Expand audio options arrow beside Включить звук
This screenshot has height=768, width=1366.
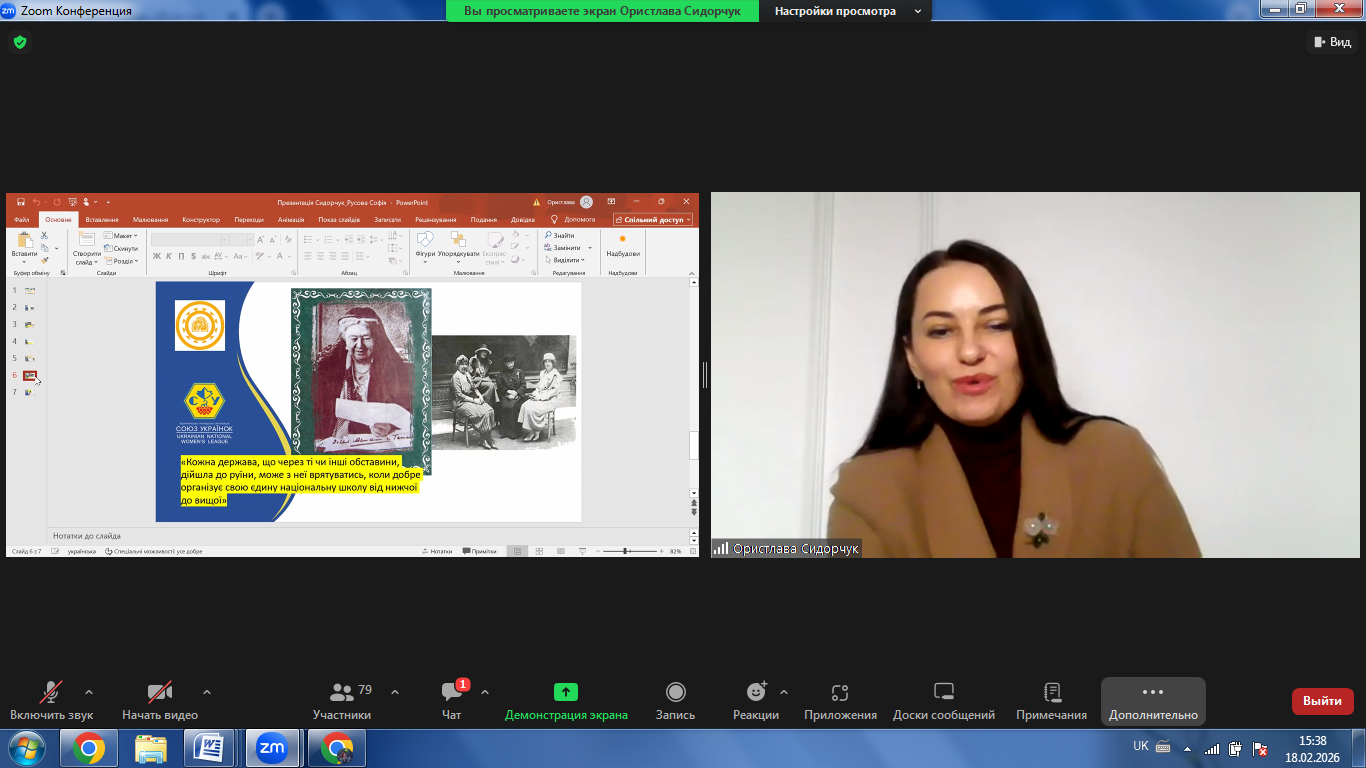pos(89,692)
